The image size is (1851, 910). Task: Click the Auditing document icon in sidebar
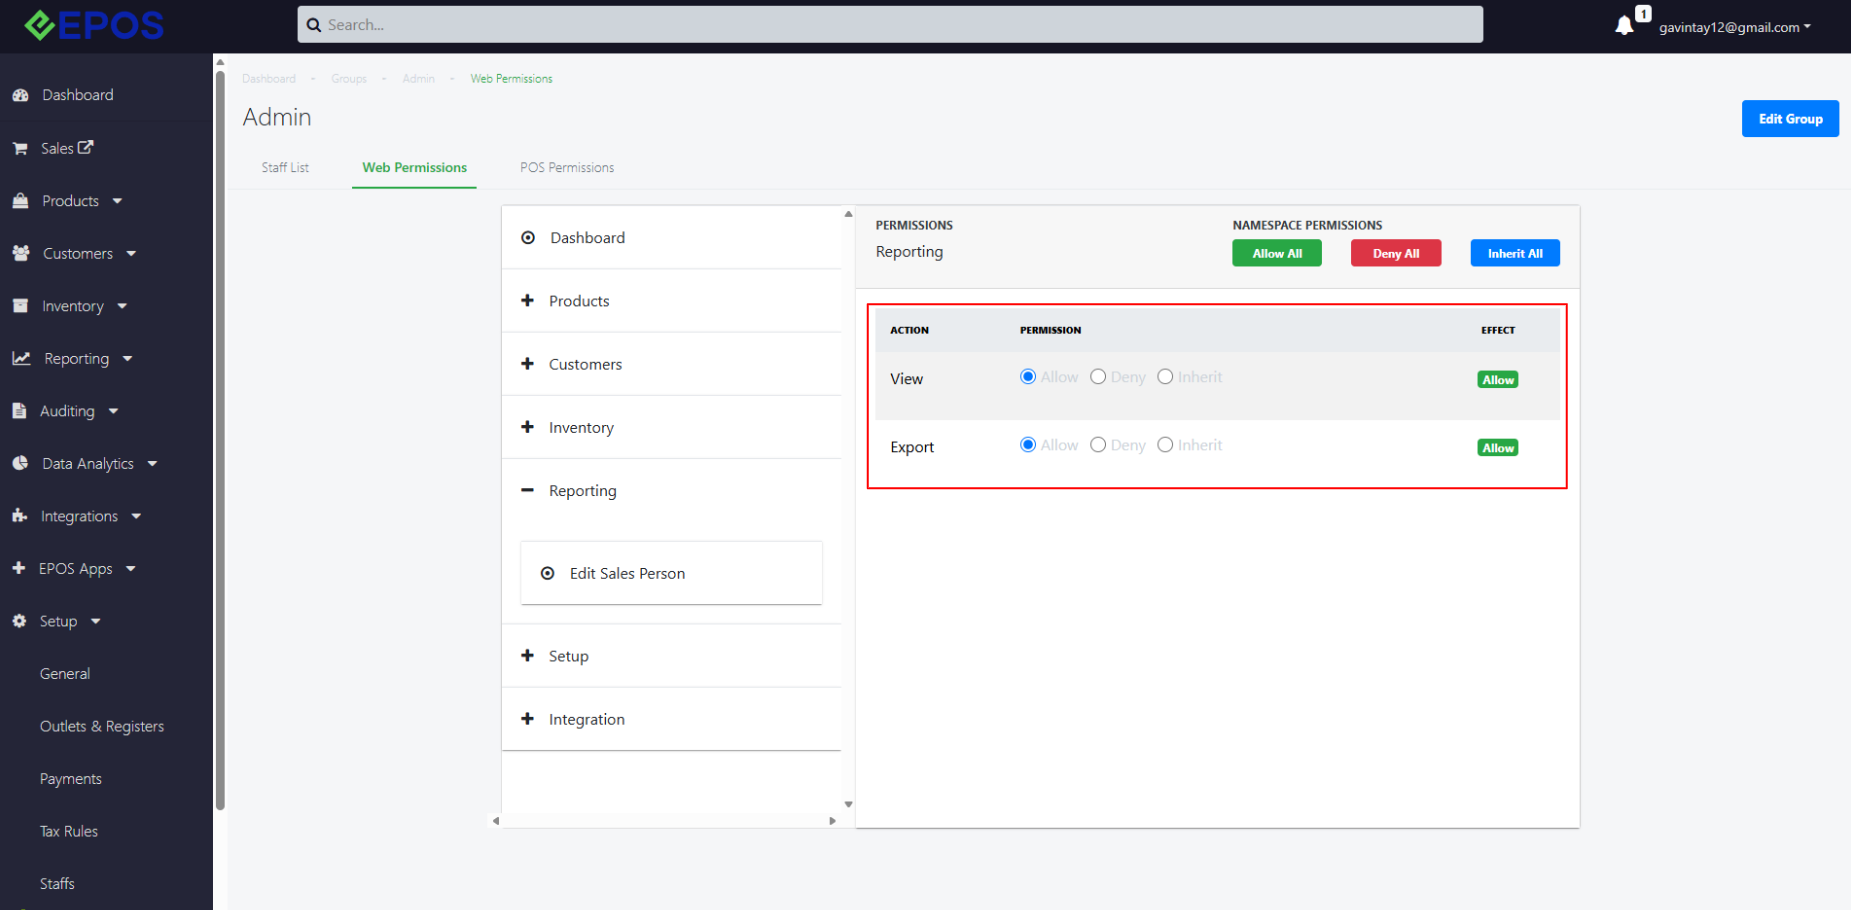[19, 411]
